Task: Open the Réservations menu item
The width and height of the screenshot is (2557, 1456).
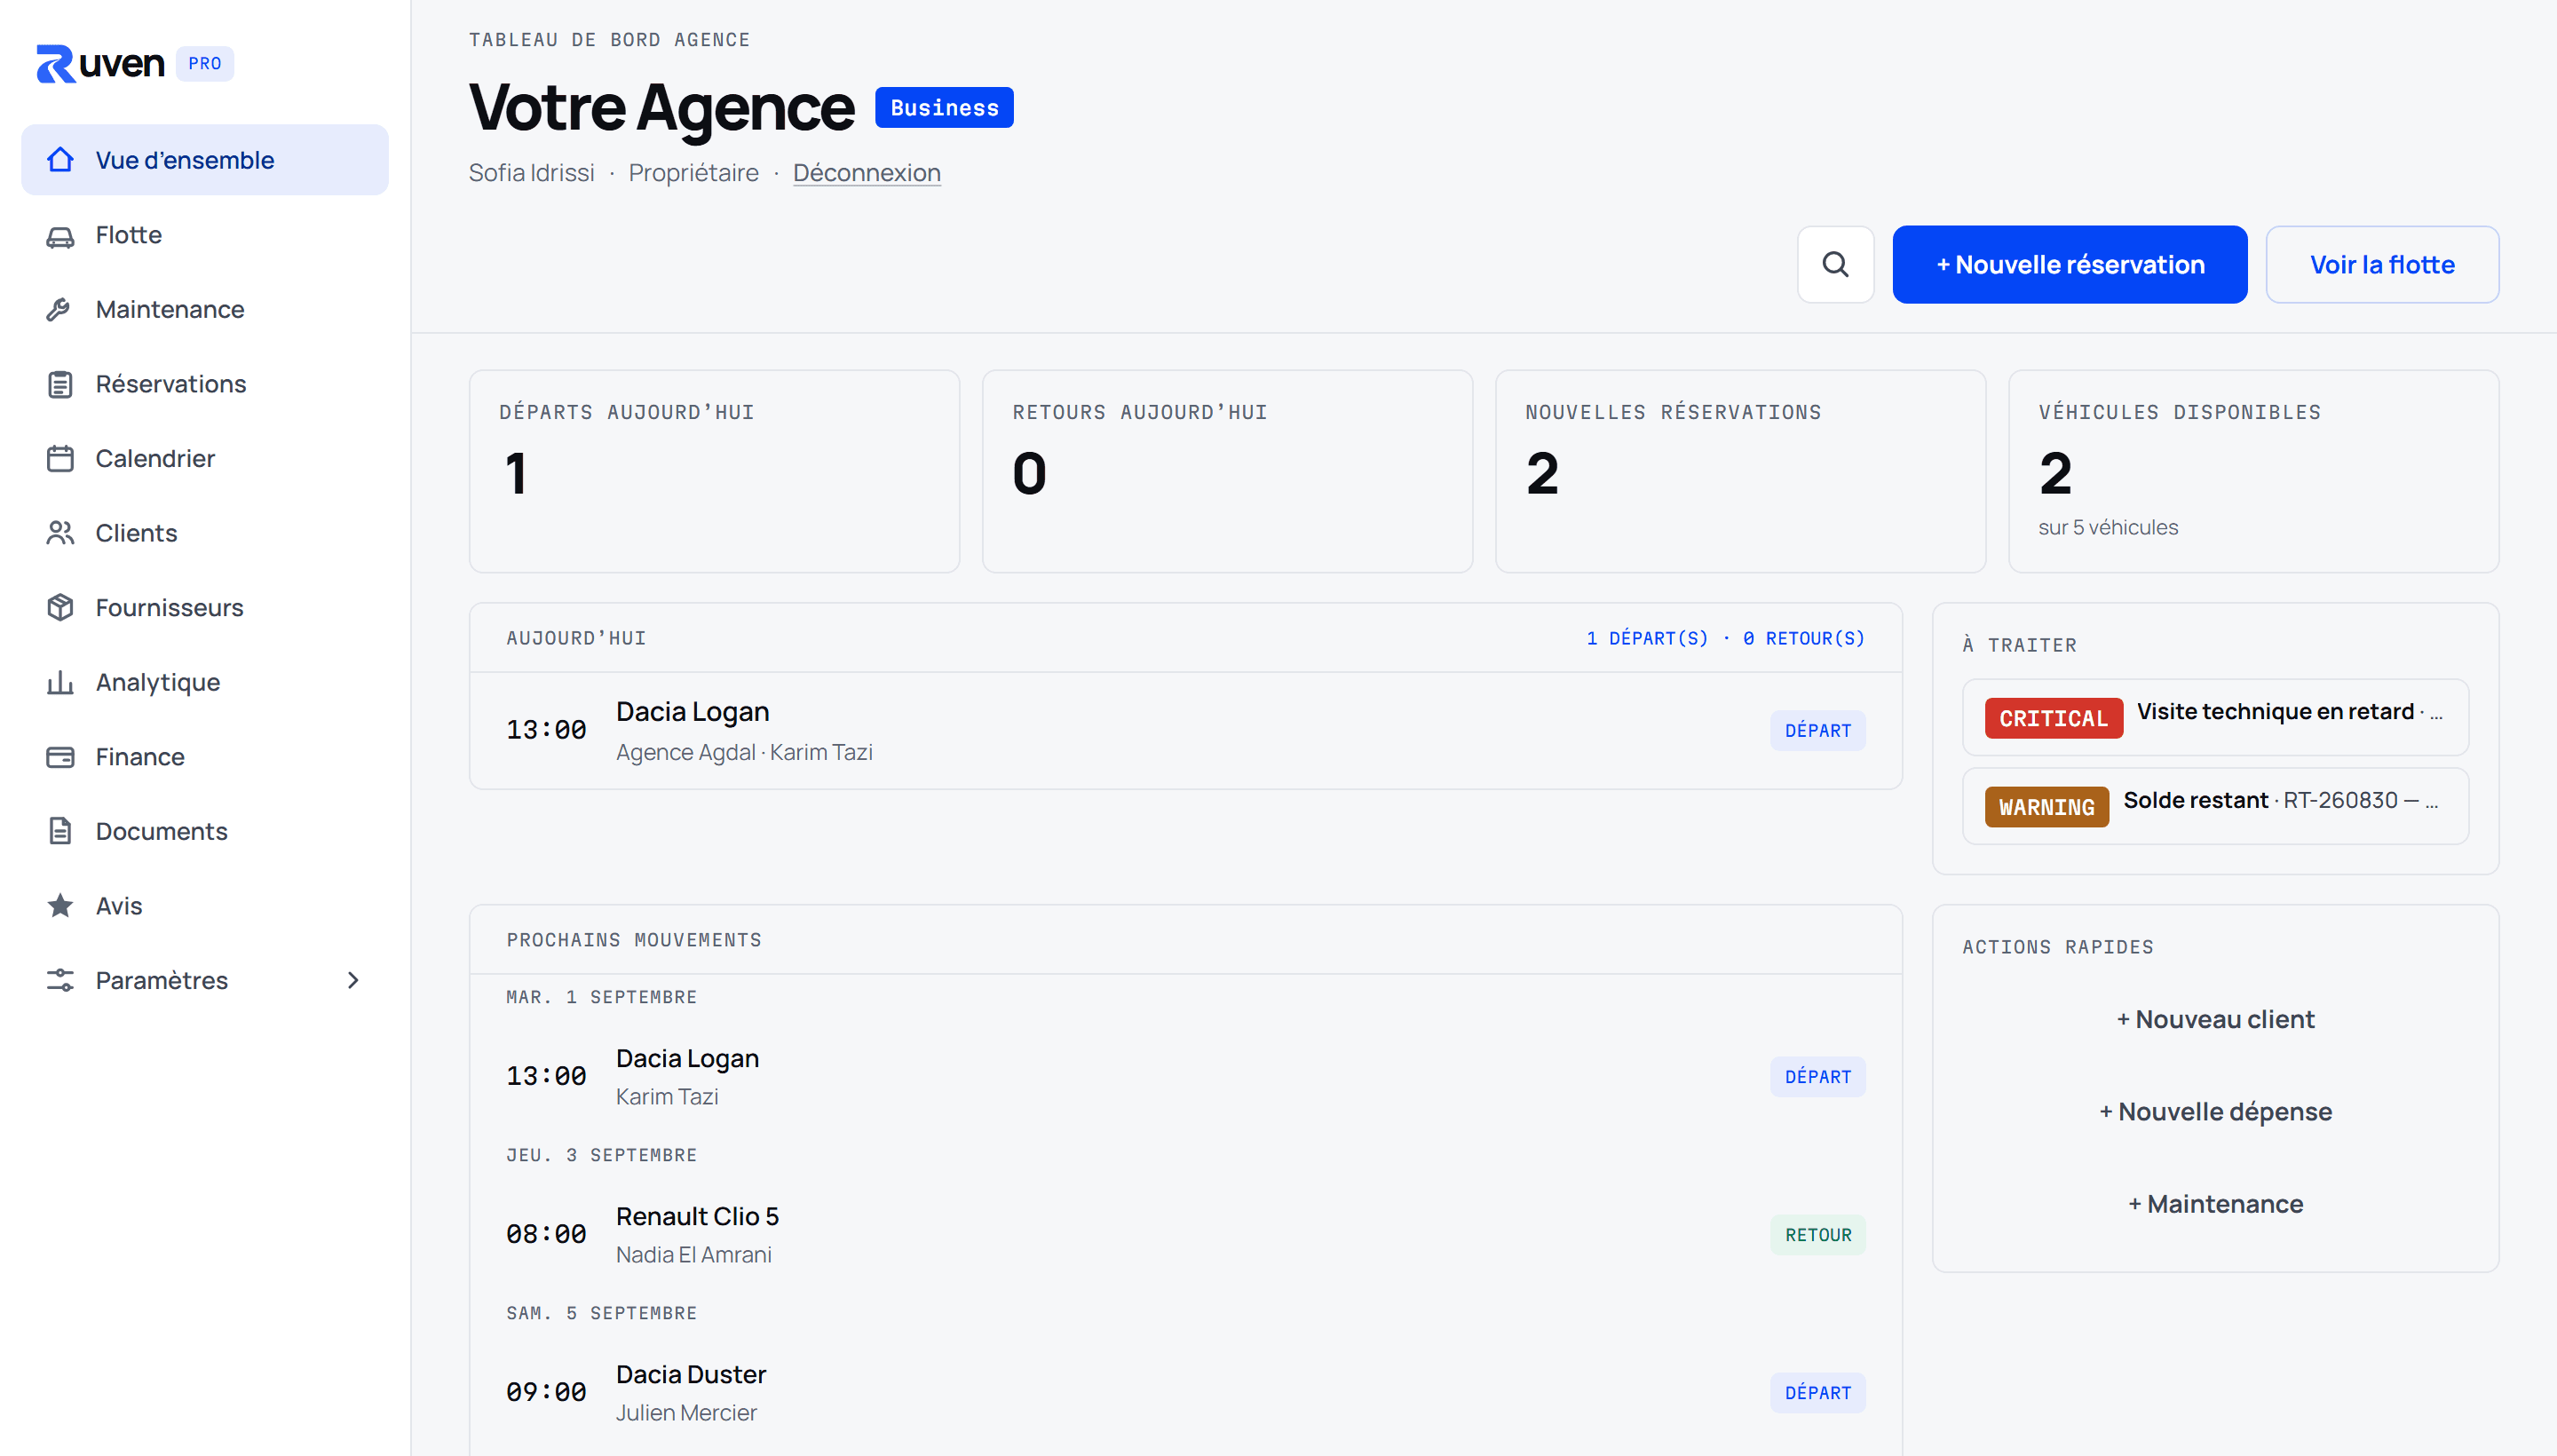Action: [x=205, y=384]
